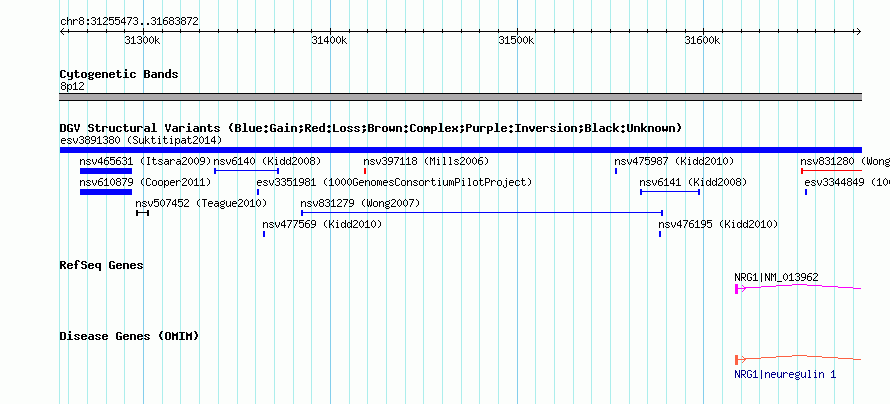Click nsv477569 (Kidd2010) variant label
The image size is (890, 404).
pos(322,224)
